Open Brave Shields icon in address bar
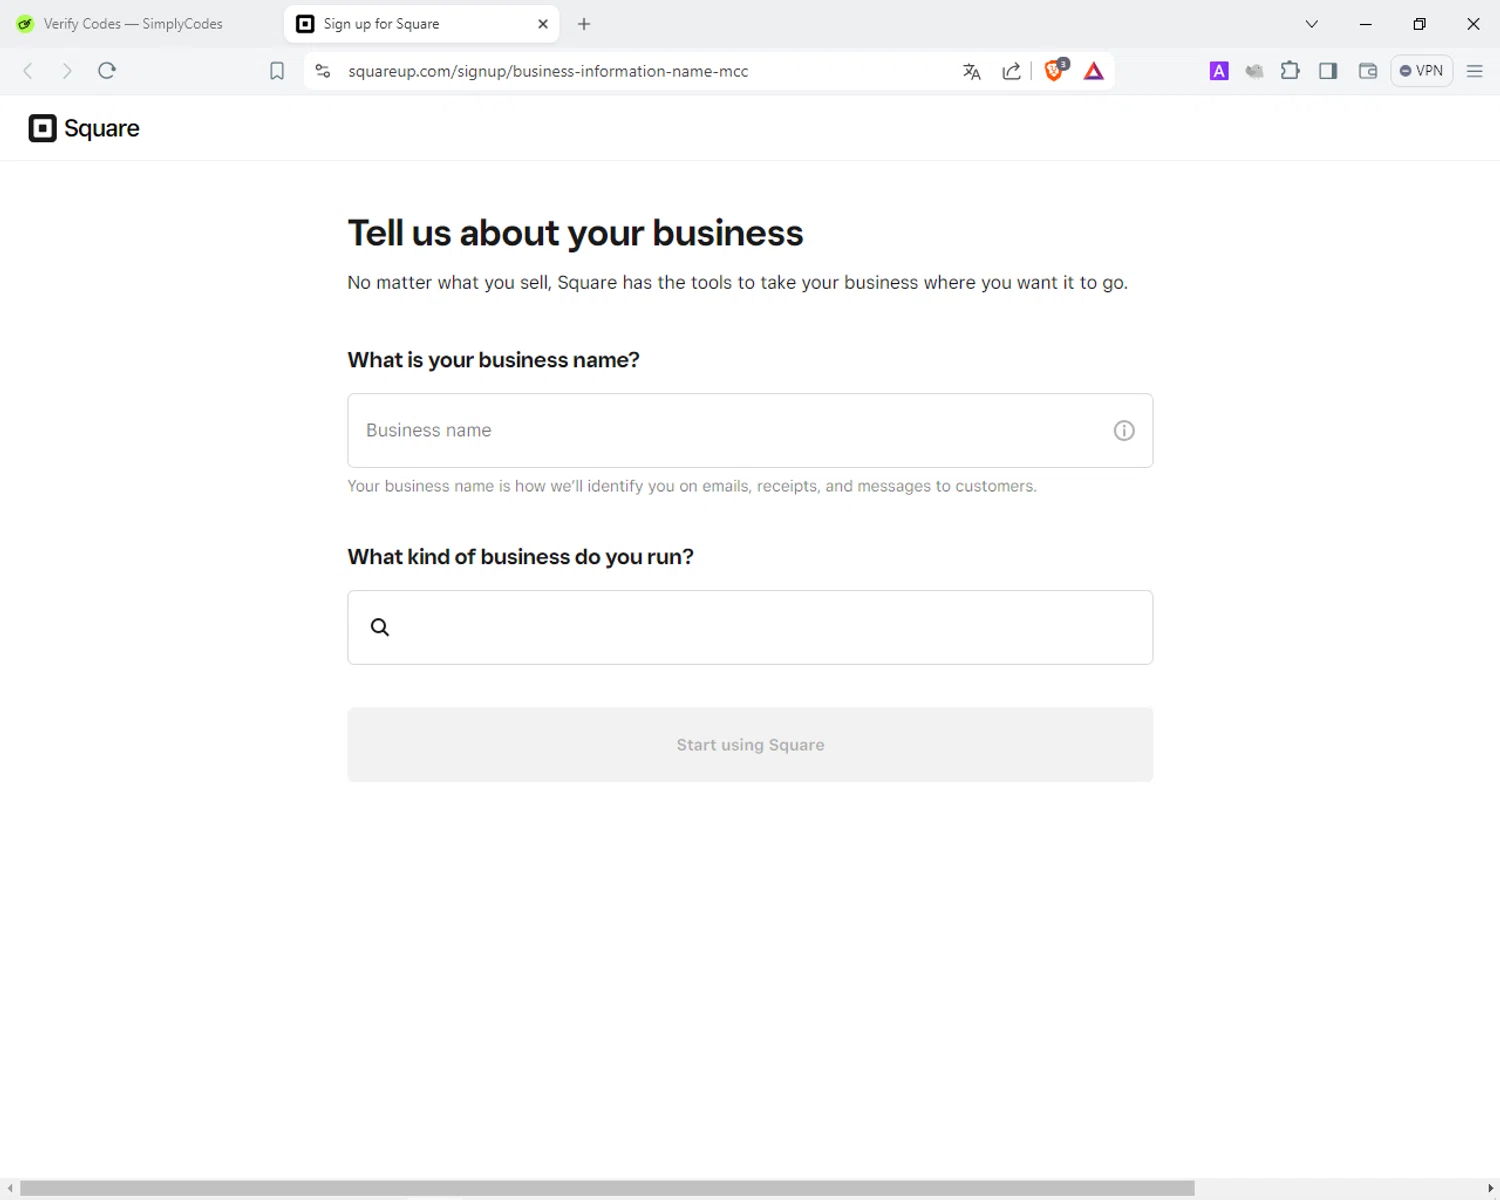Image resolution: width=1500 pixels, height=1200 pixels. [1054, 71]
